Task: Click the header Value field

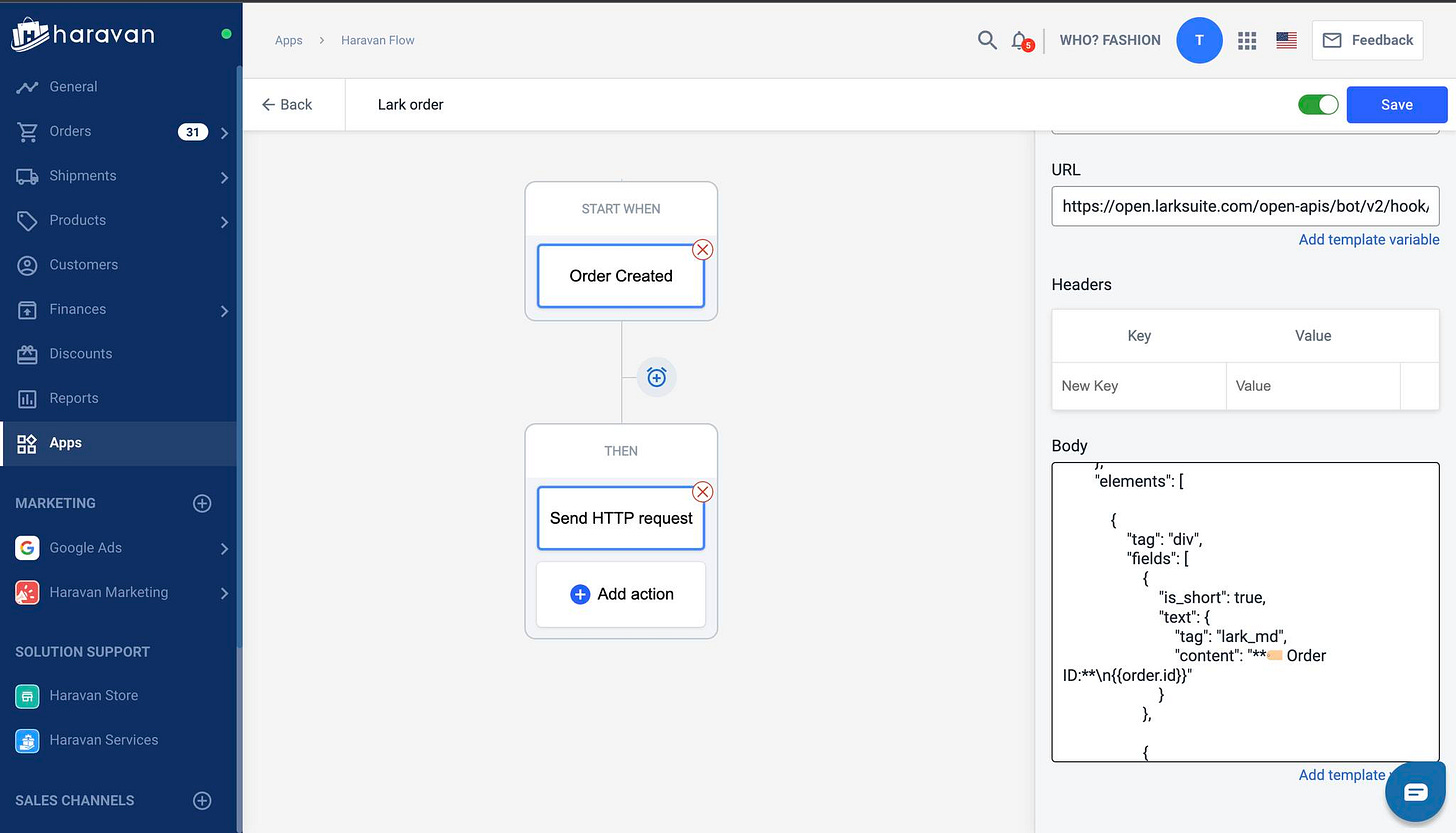Action: point(1313,386)
